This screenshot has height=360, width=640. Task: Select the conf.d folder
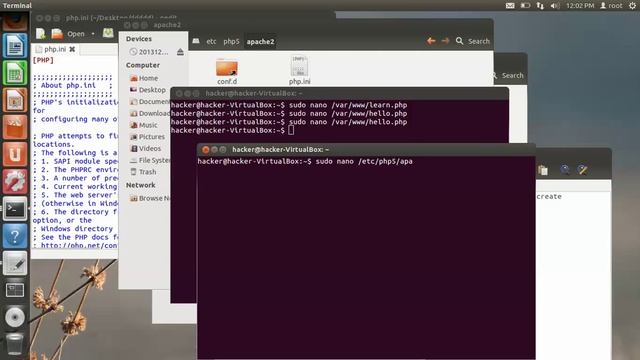(227, 71)
